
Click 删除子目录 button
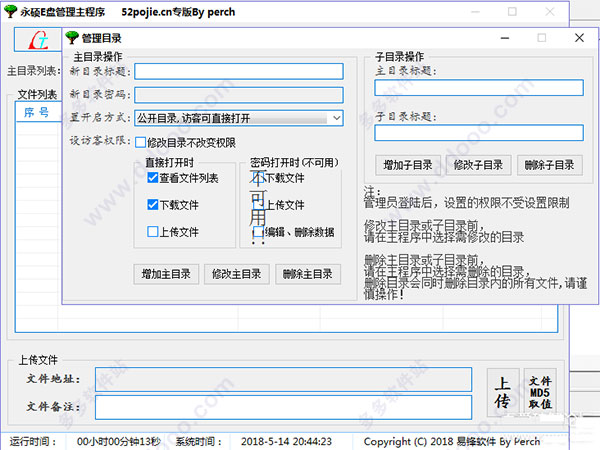tap(549, 165)
